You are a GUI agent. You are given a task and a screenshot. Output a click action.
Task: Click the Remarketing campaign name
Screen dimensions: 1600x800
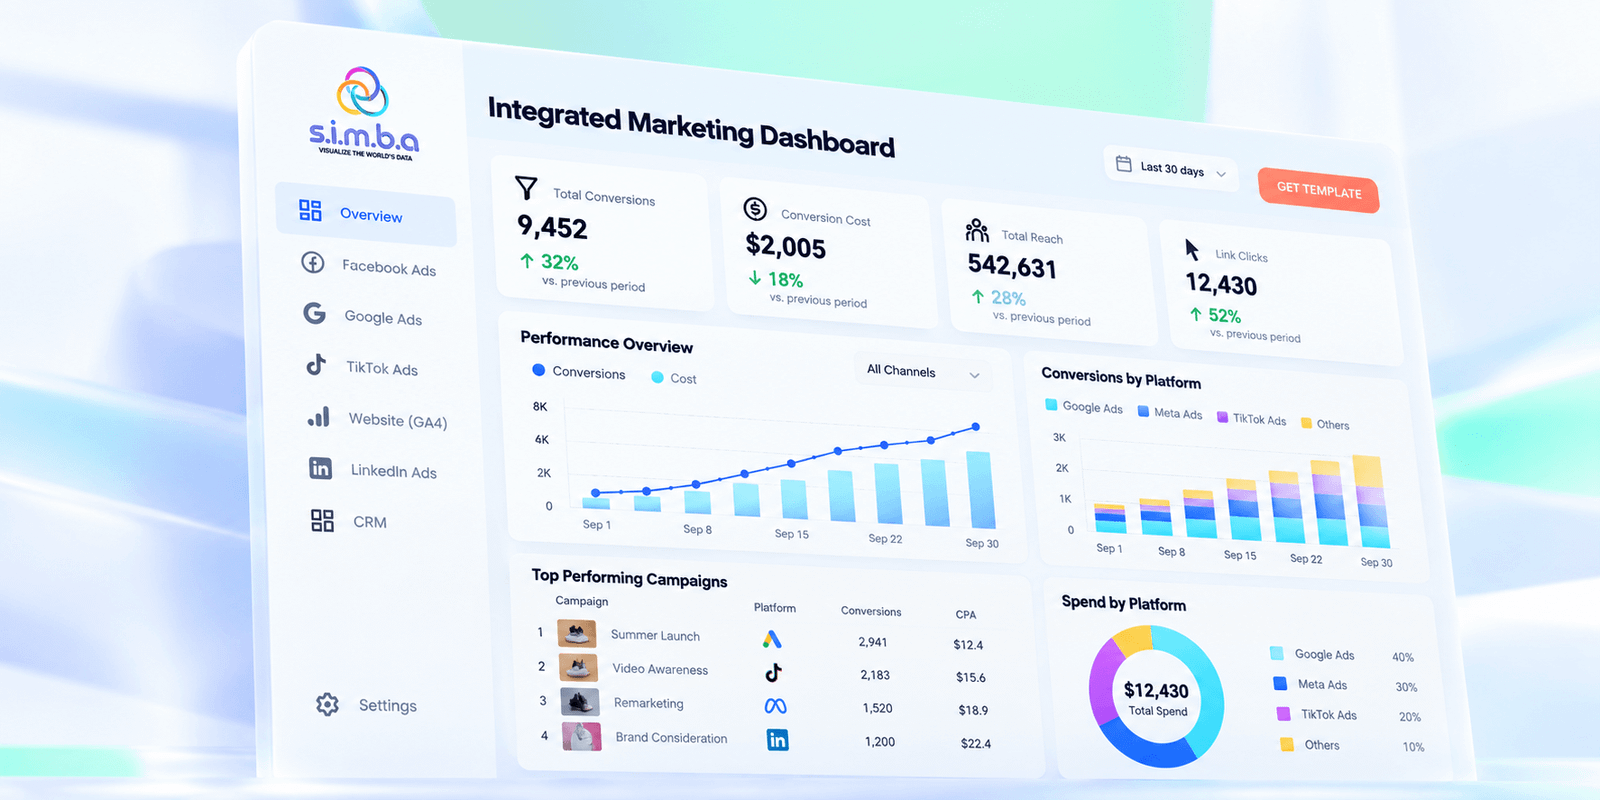point(649,703)
